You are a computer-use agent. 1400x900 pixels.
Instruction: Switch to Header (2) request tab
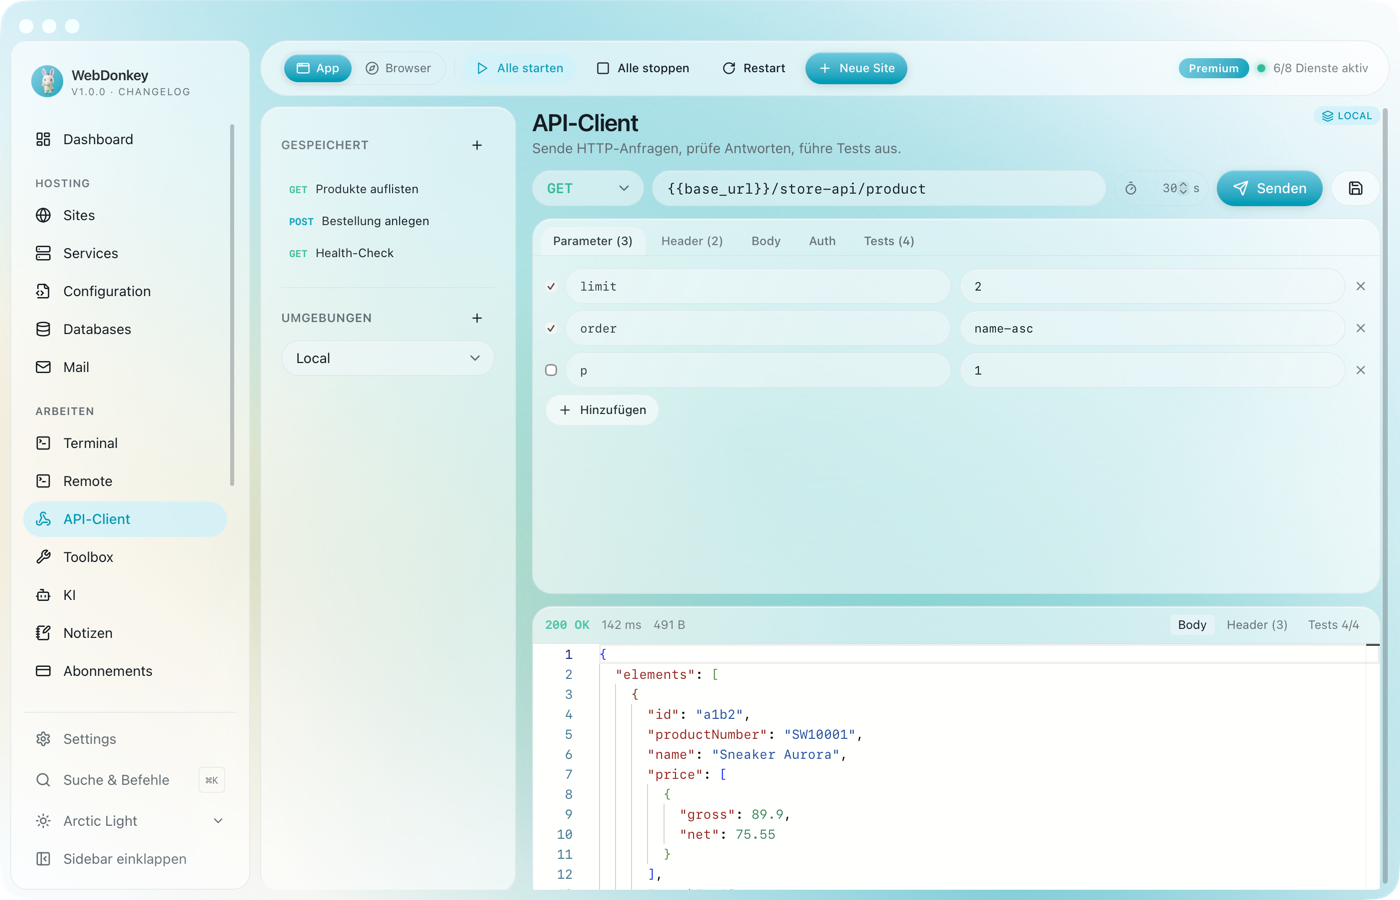(692, 241)
